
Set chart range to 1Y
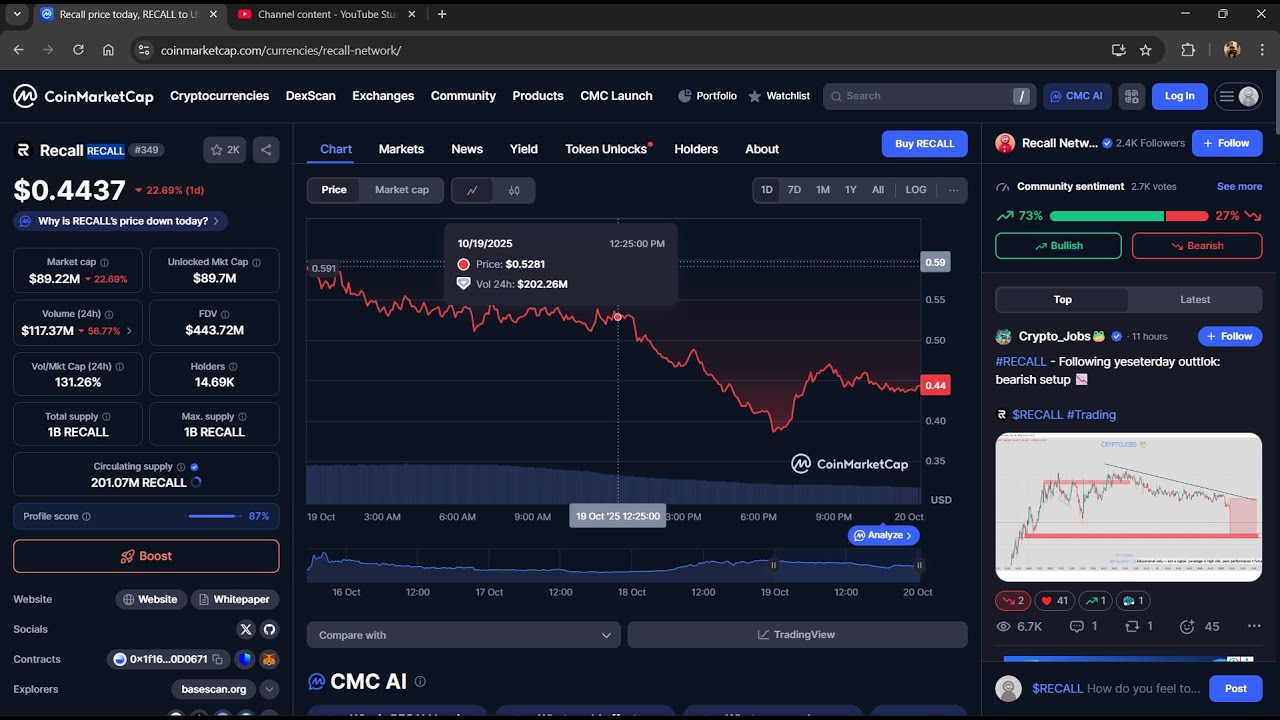coord(851,190)
